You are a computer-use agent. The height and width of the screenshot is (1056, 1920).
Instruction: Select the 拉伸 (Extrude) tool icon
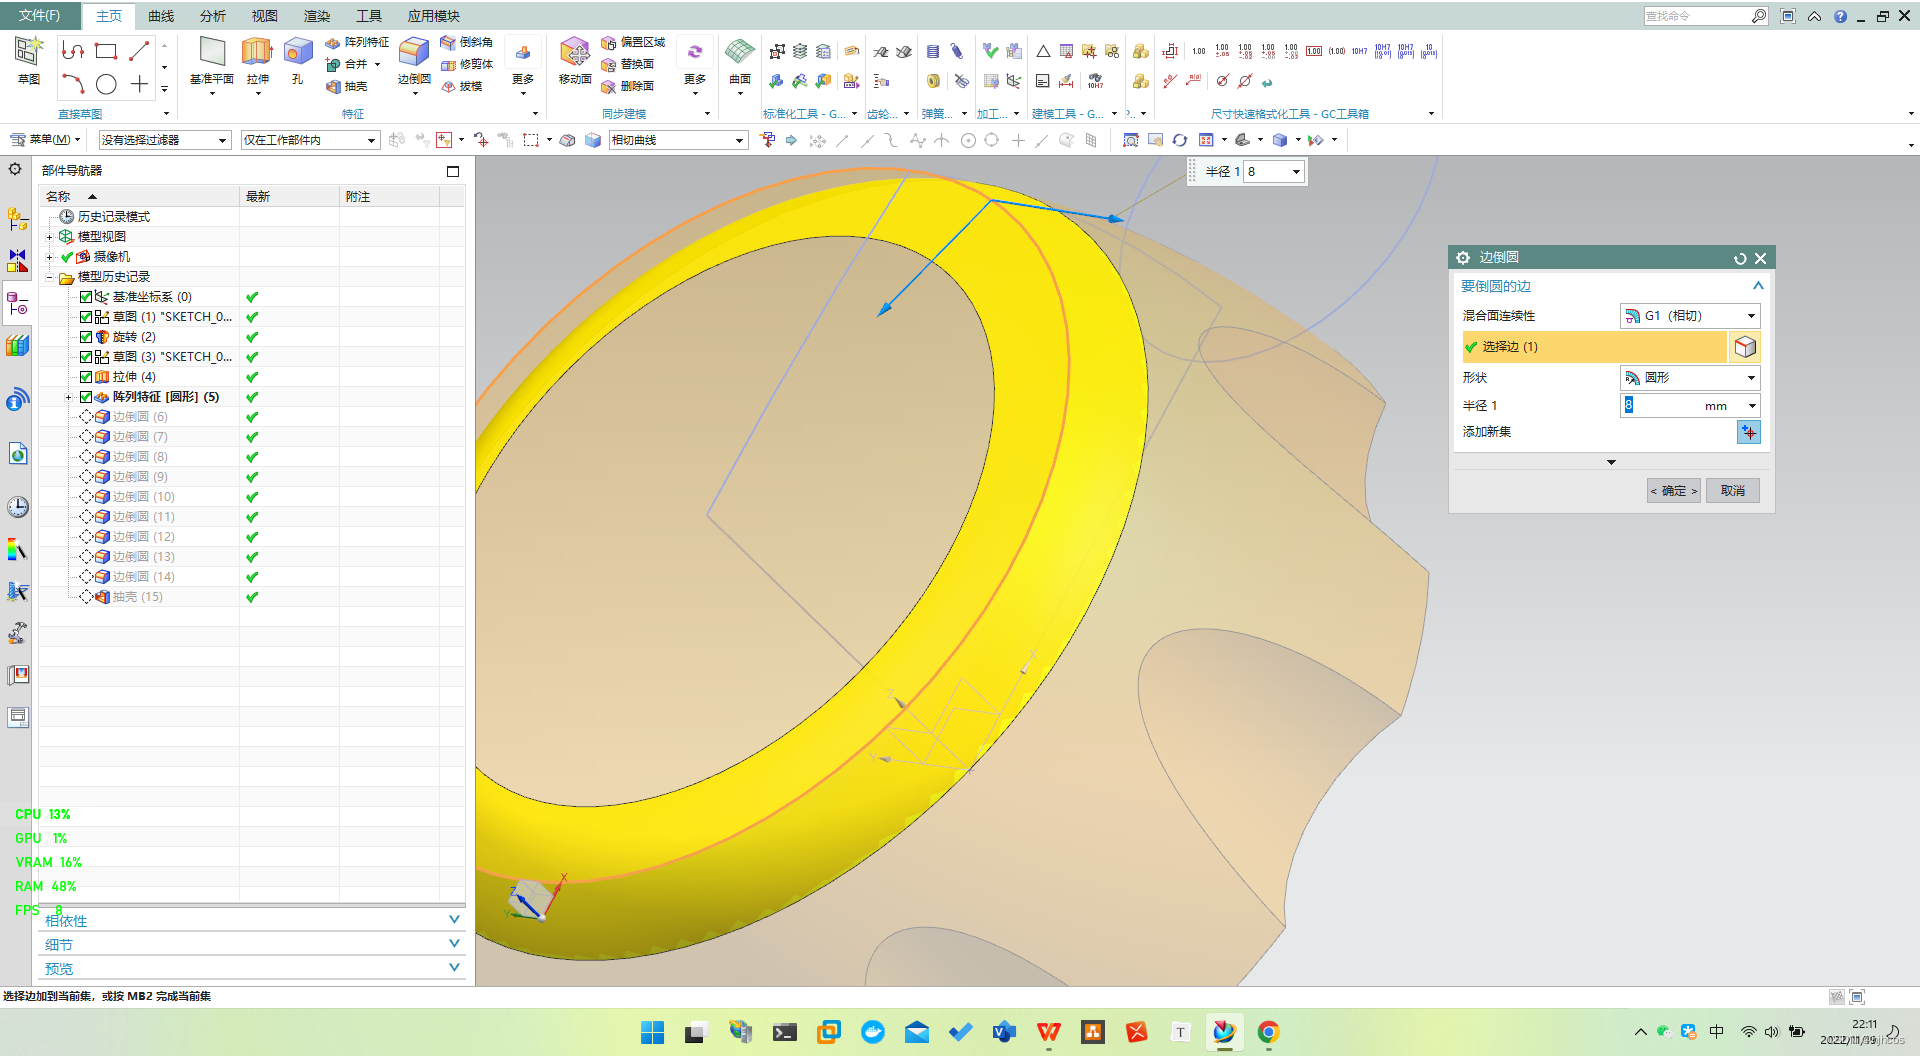257,52
